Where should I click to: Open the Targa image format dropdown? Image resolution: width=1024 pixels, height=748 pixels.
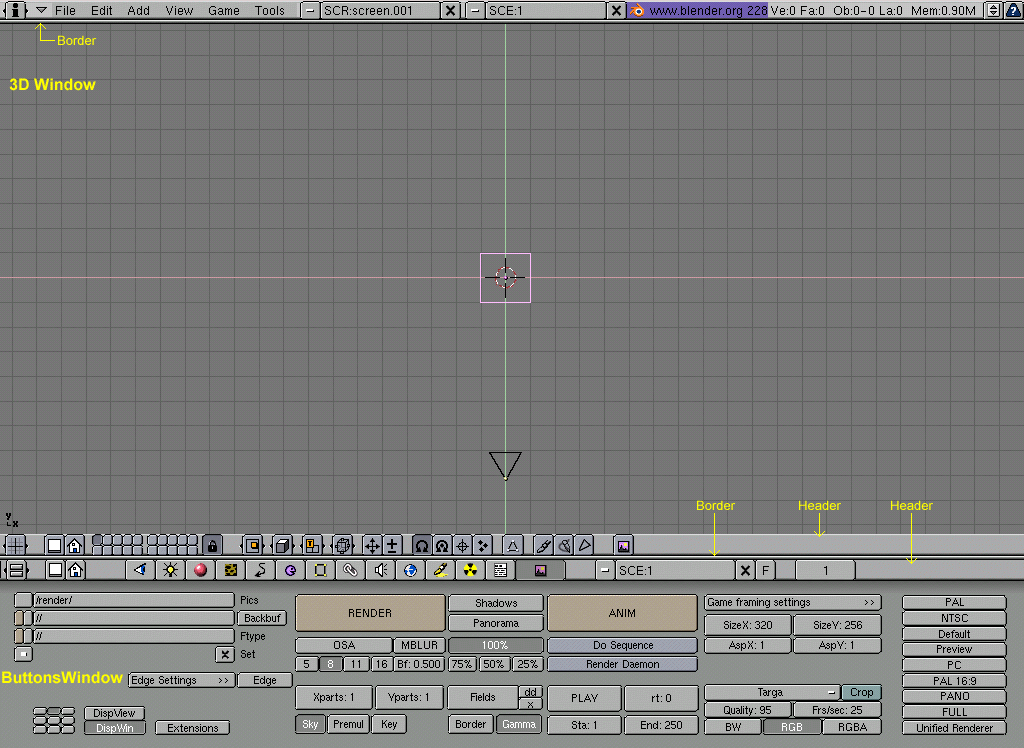771,692
